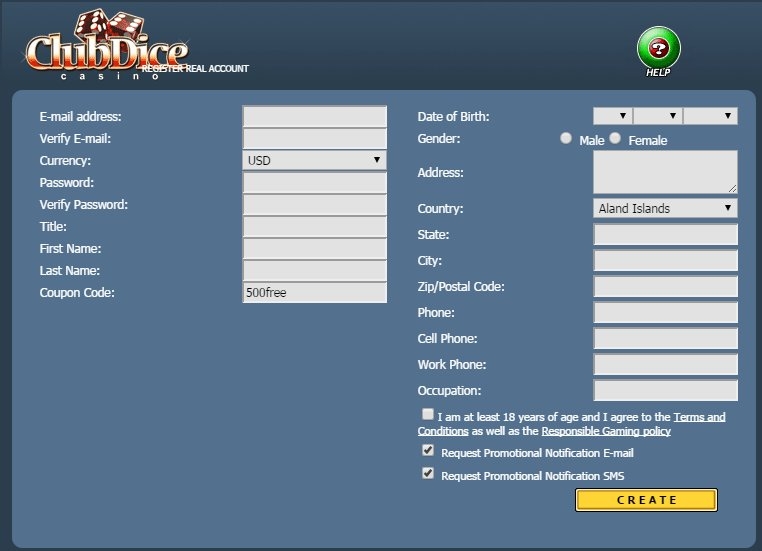
Task: Click the green Help question mark icon
Action: (658, 48)
